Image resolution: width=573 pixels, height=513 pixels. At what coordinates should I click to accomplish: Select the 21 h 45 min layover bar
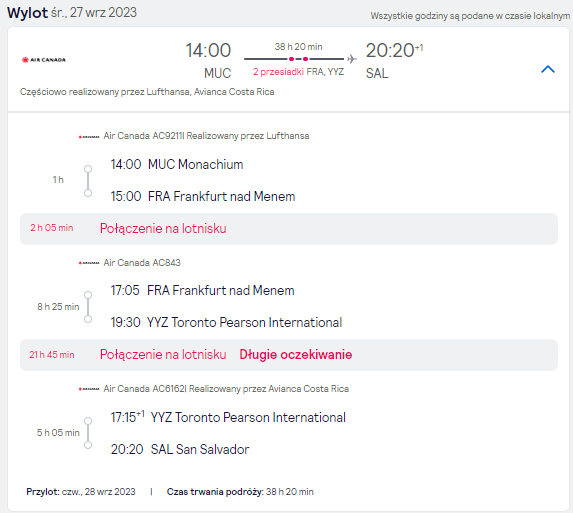tap(289, 355)
